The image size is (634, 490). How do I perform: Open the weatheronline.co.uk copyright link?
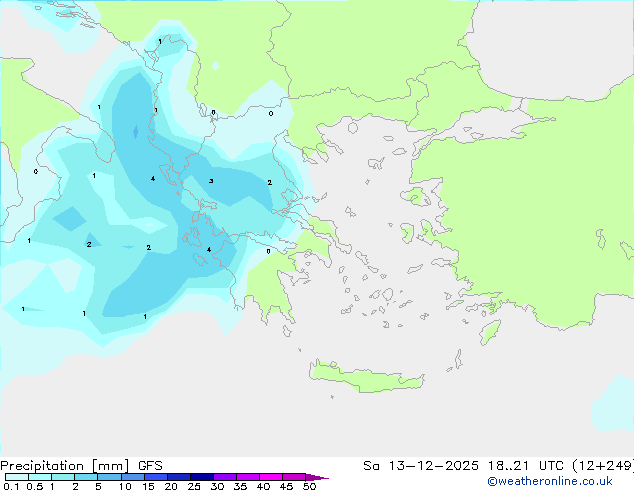point(550,481)
